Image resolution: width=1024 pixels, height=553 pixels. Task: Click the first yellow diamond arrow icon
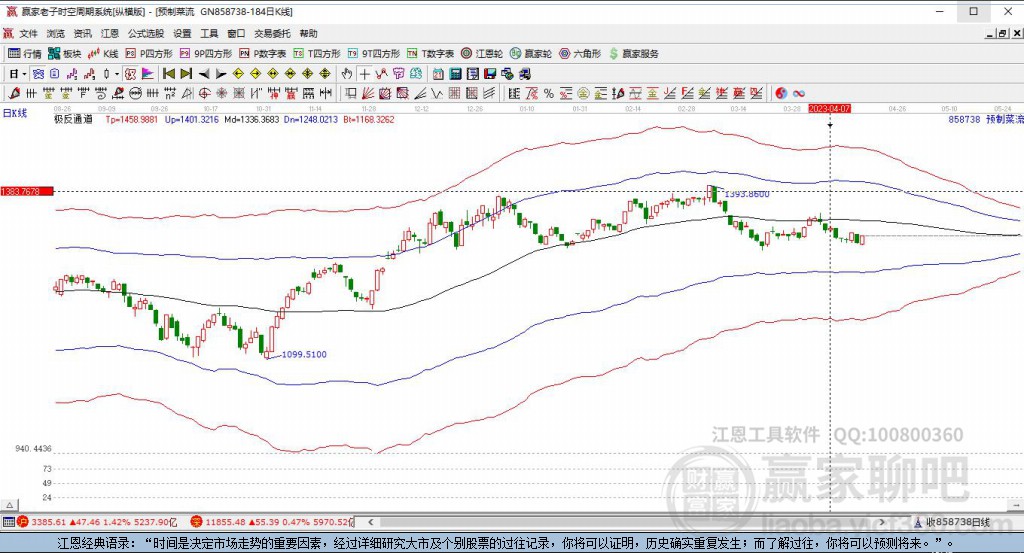pos(238,74)
